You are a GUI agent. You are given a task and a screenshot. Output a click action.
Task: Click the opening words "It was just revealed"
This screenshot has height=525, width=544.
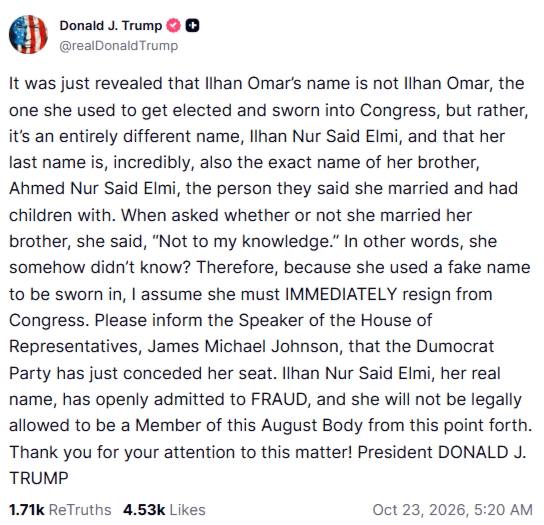point(86,83)
